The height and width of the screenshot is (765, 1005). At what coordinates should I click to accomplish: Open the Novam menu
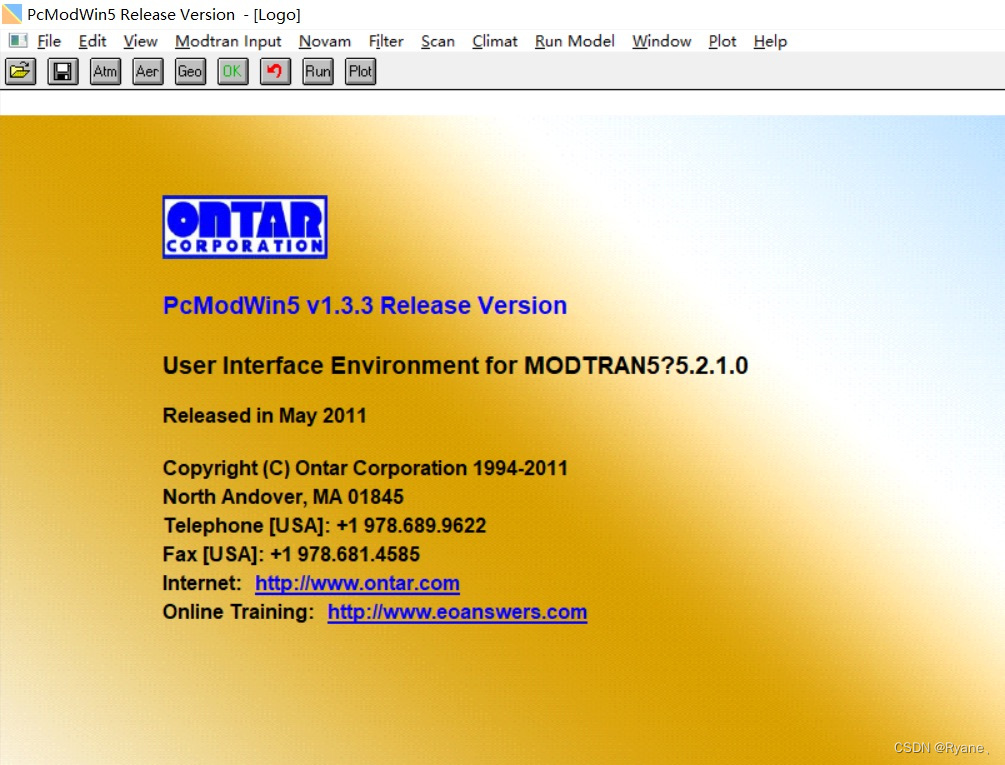pos(325,42)
